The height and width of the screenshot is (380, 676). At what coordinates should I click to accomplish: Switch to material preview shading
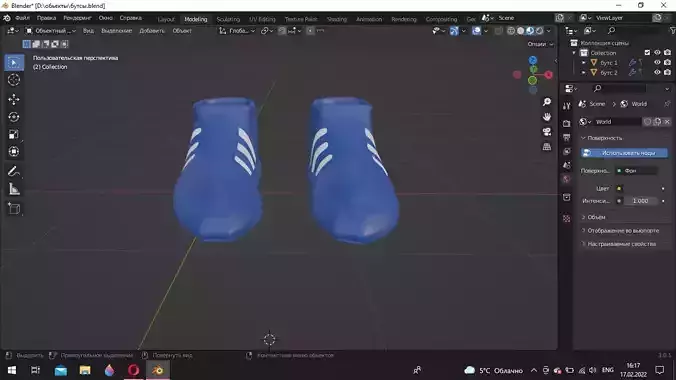point(530,31)
